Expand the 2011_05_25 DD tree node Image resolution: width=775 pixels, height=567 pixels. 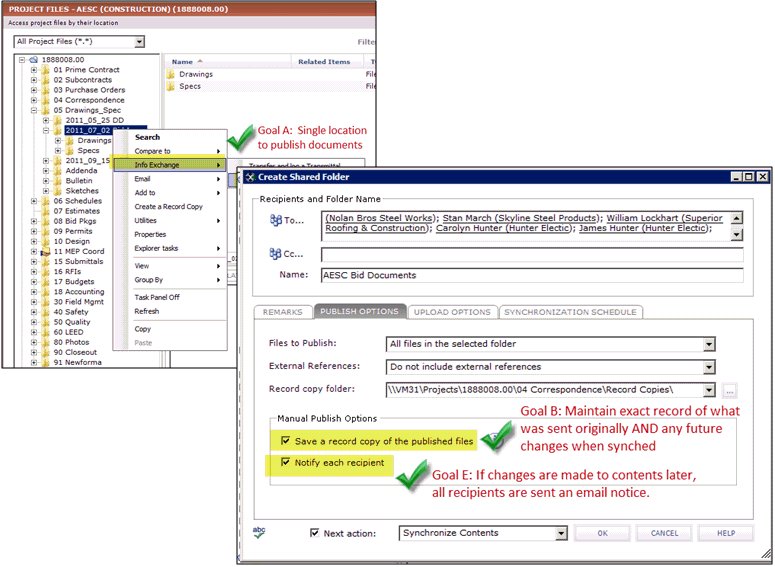coord(45,120)
